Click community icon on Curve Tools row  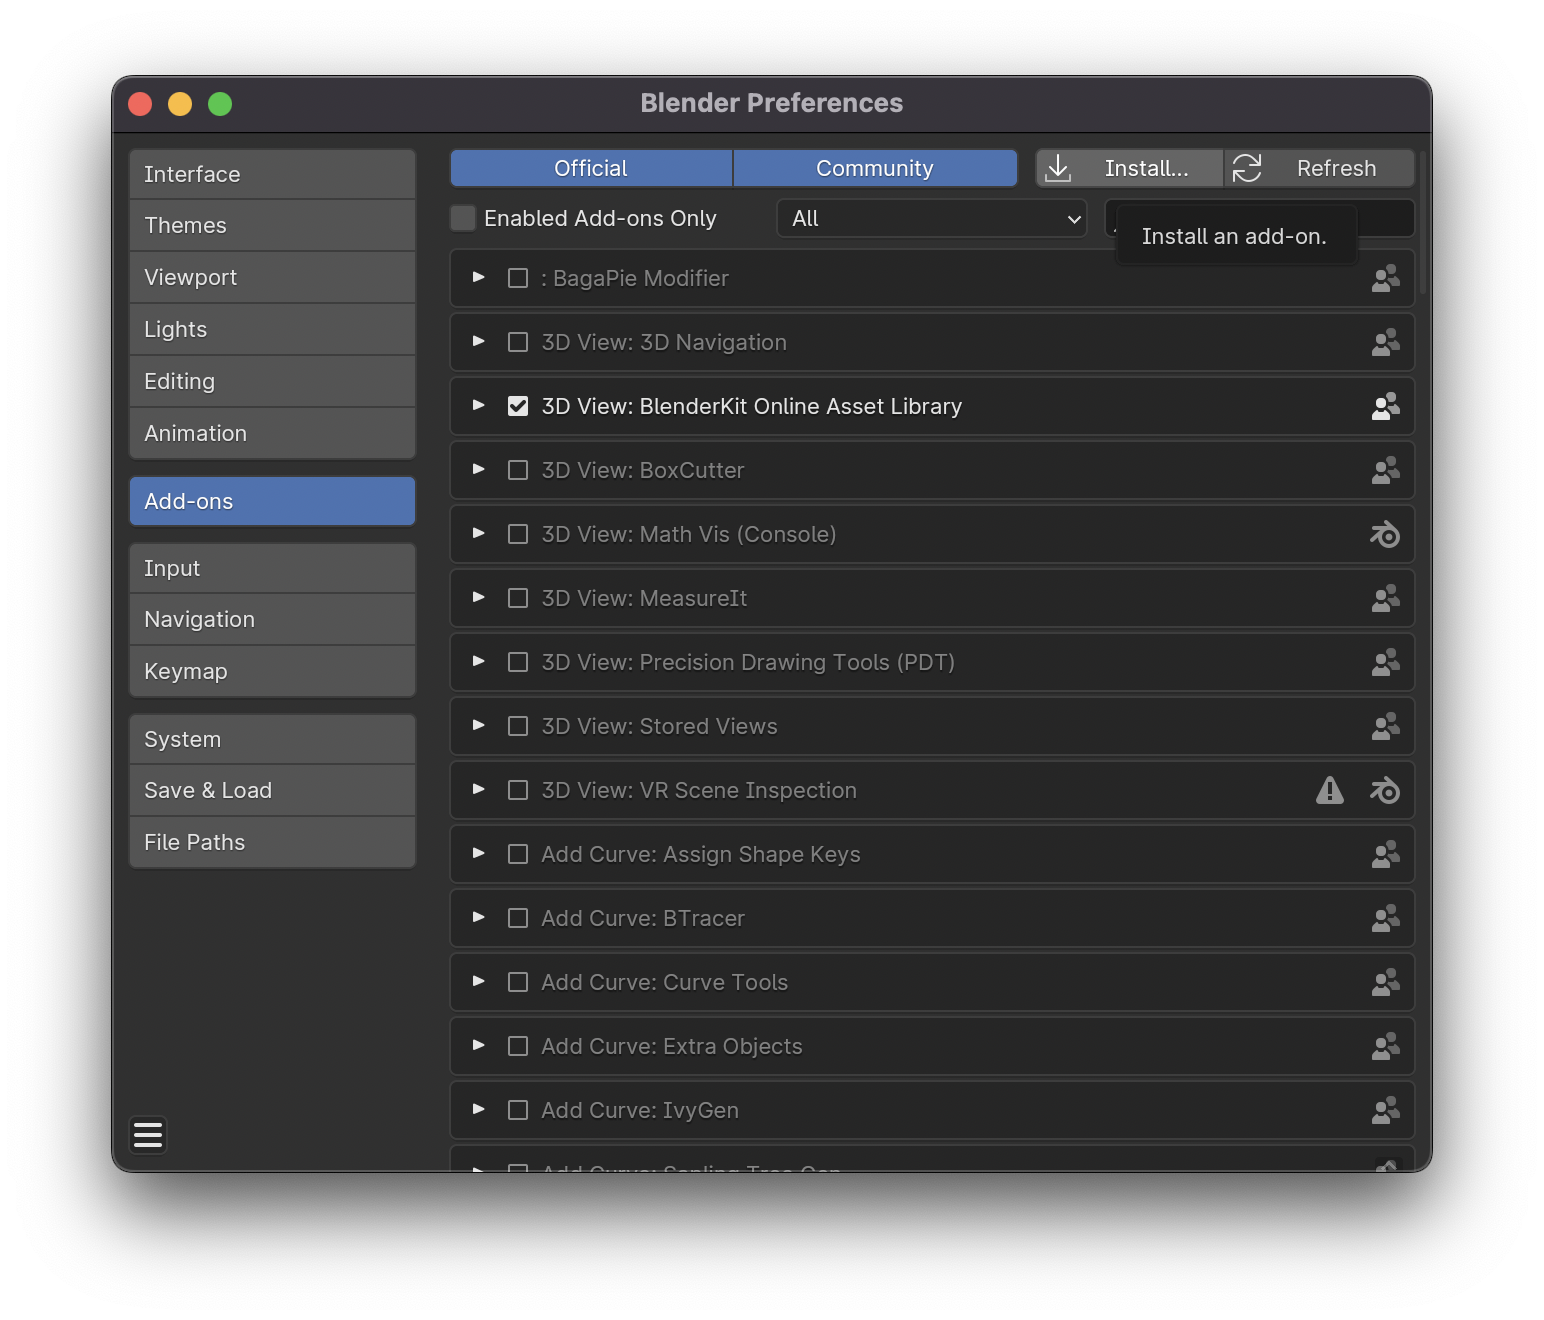pos(1385,983)
